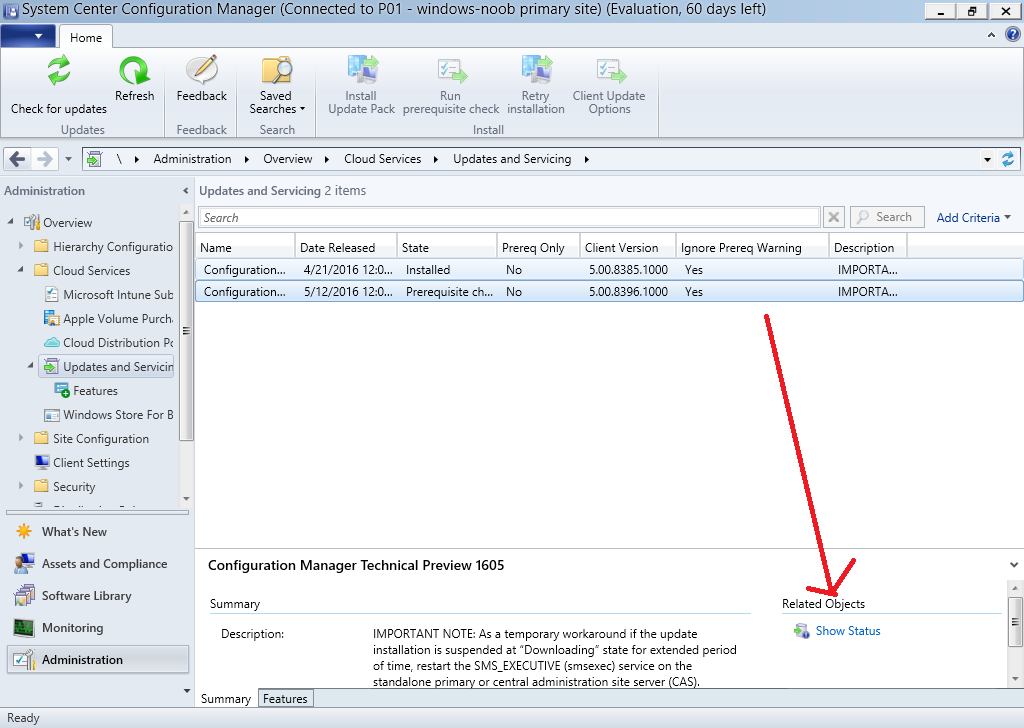Select the row with state Installed
Viewport: 1024px width, 728px height.
609,270
